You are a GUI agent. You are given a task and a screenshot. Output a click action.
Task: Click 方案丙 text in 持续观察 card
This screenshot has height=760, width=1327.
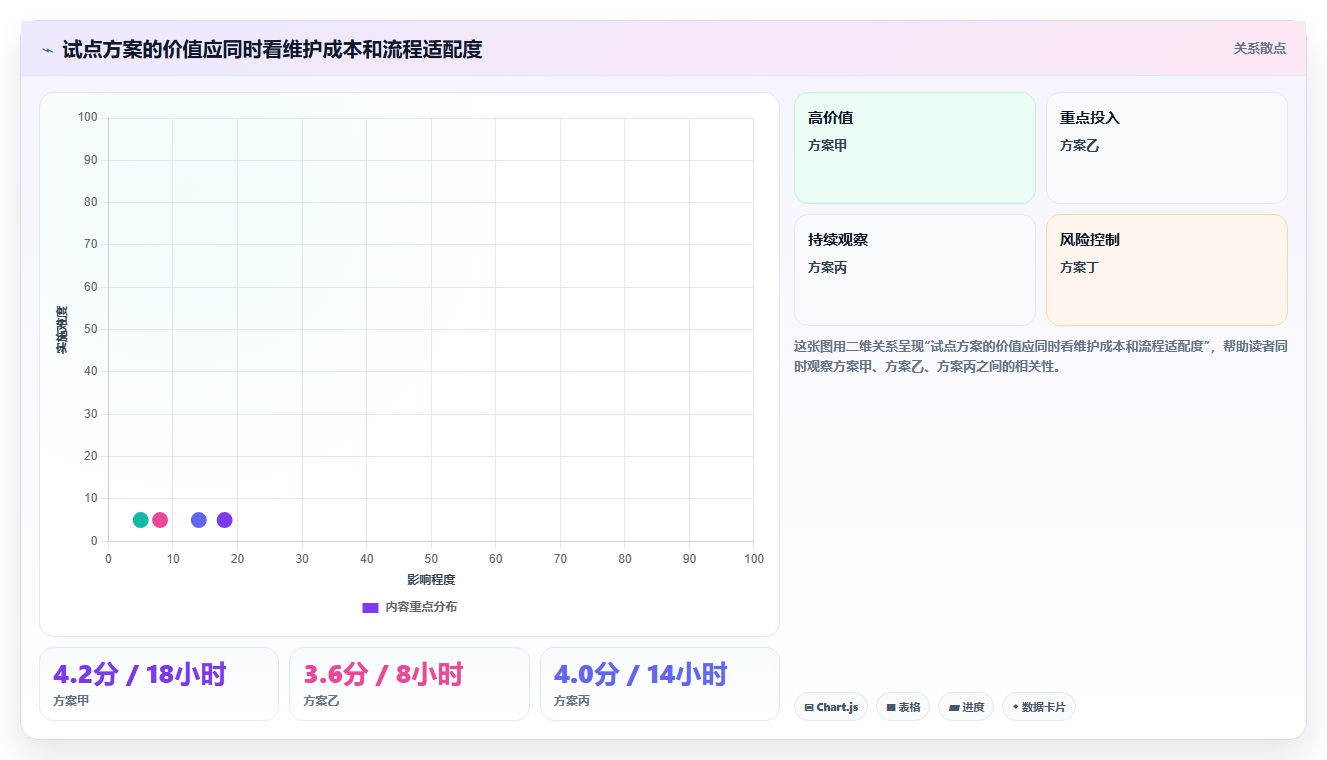tap(828, 268)
